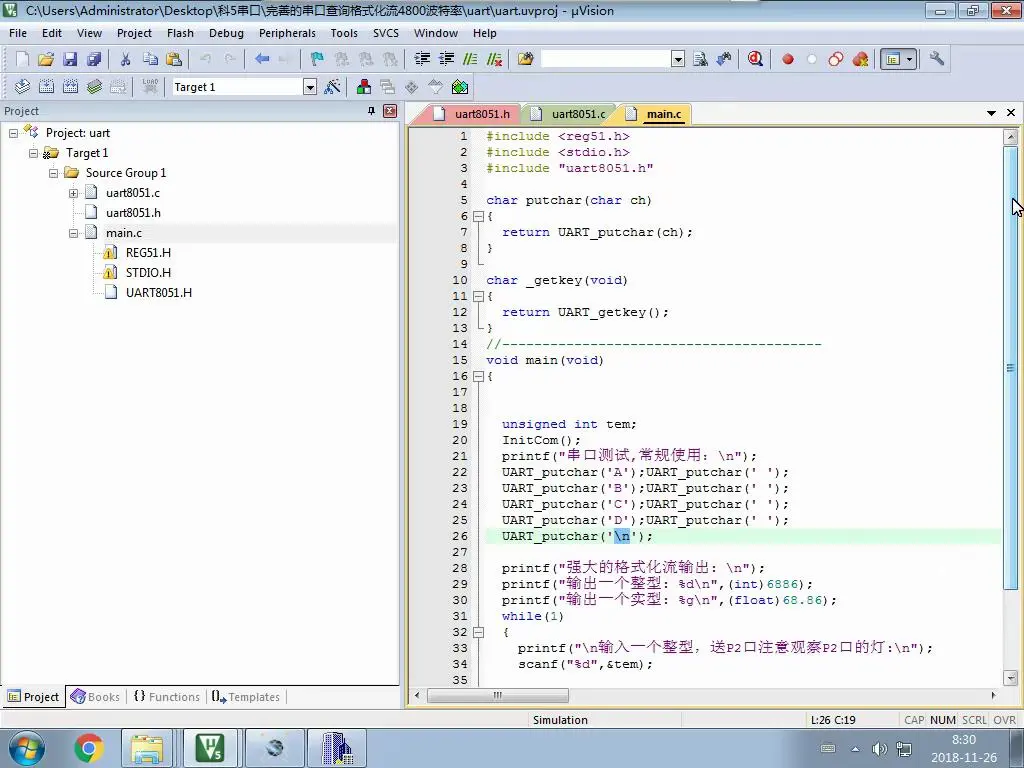Rebuild all target files icon
This screenshot has height=768, width=1024.
pos(71,87)
